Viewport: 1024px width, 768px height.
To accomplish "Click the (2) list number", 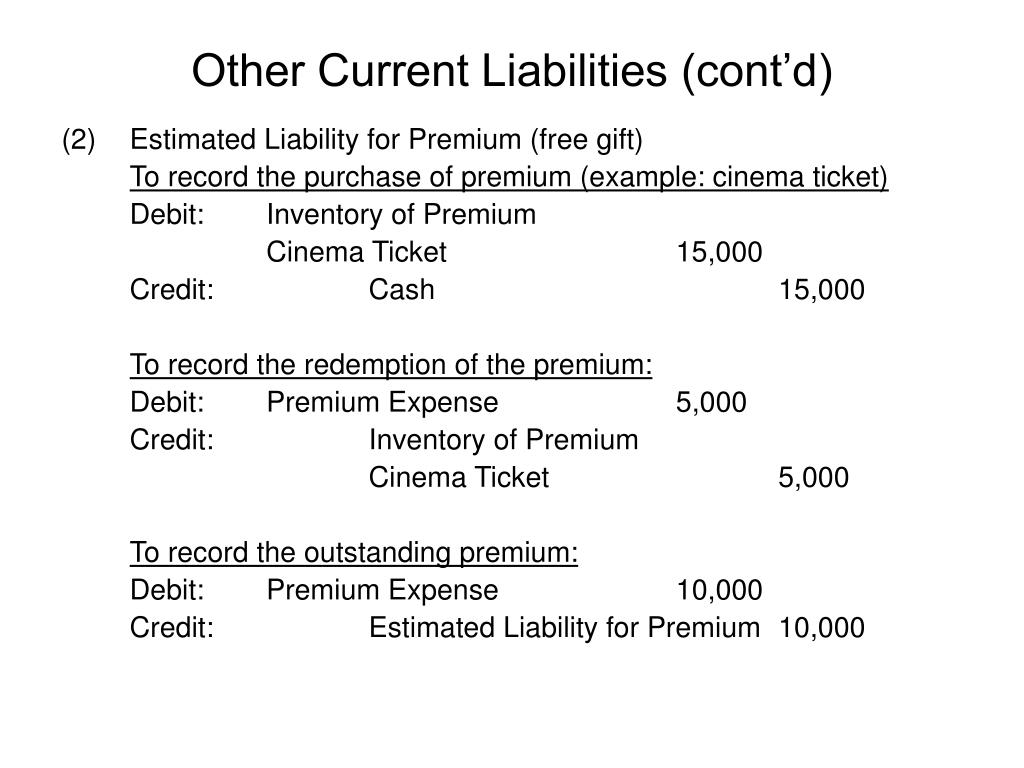I will 78,140.
